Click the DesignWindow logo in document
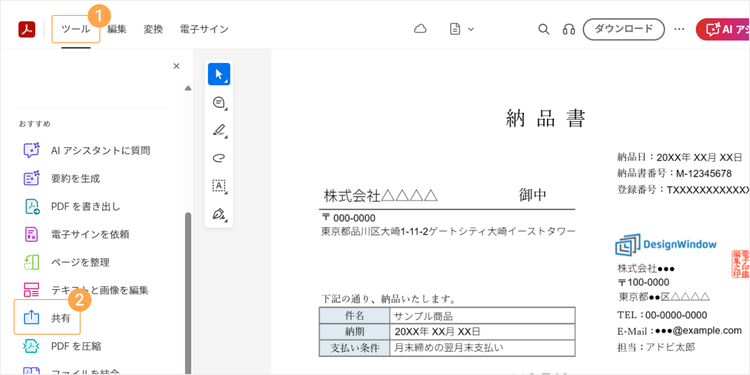This screenshot has height=375, width=750. [x=666, y=245]
